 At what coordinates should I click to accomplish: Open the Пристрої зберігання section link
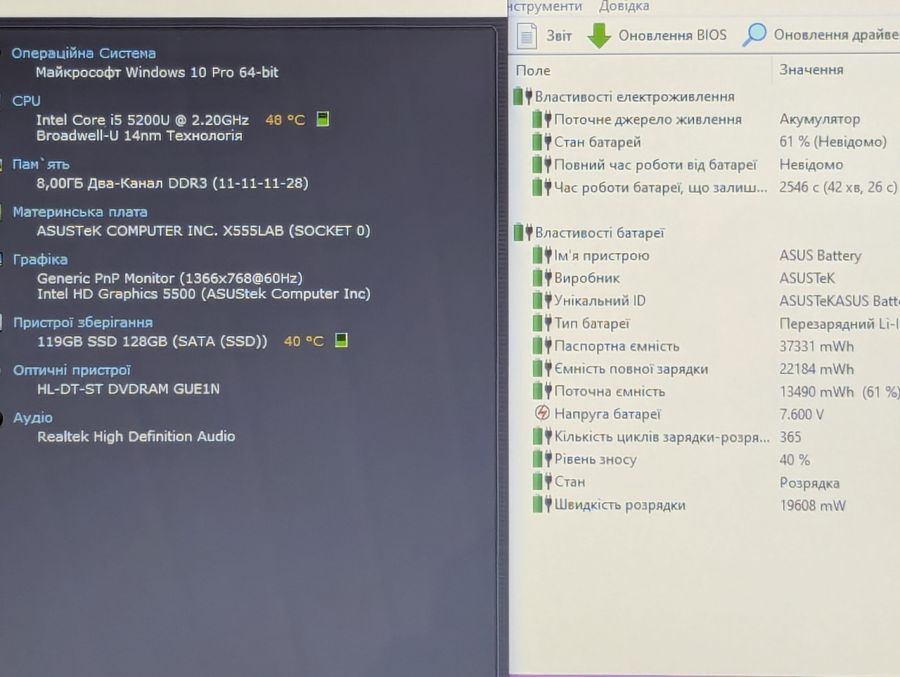pyautogui.click(x=83, y=323)
